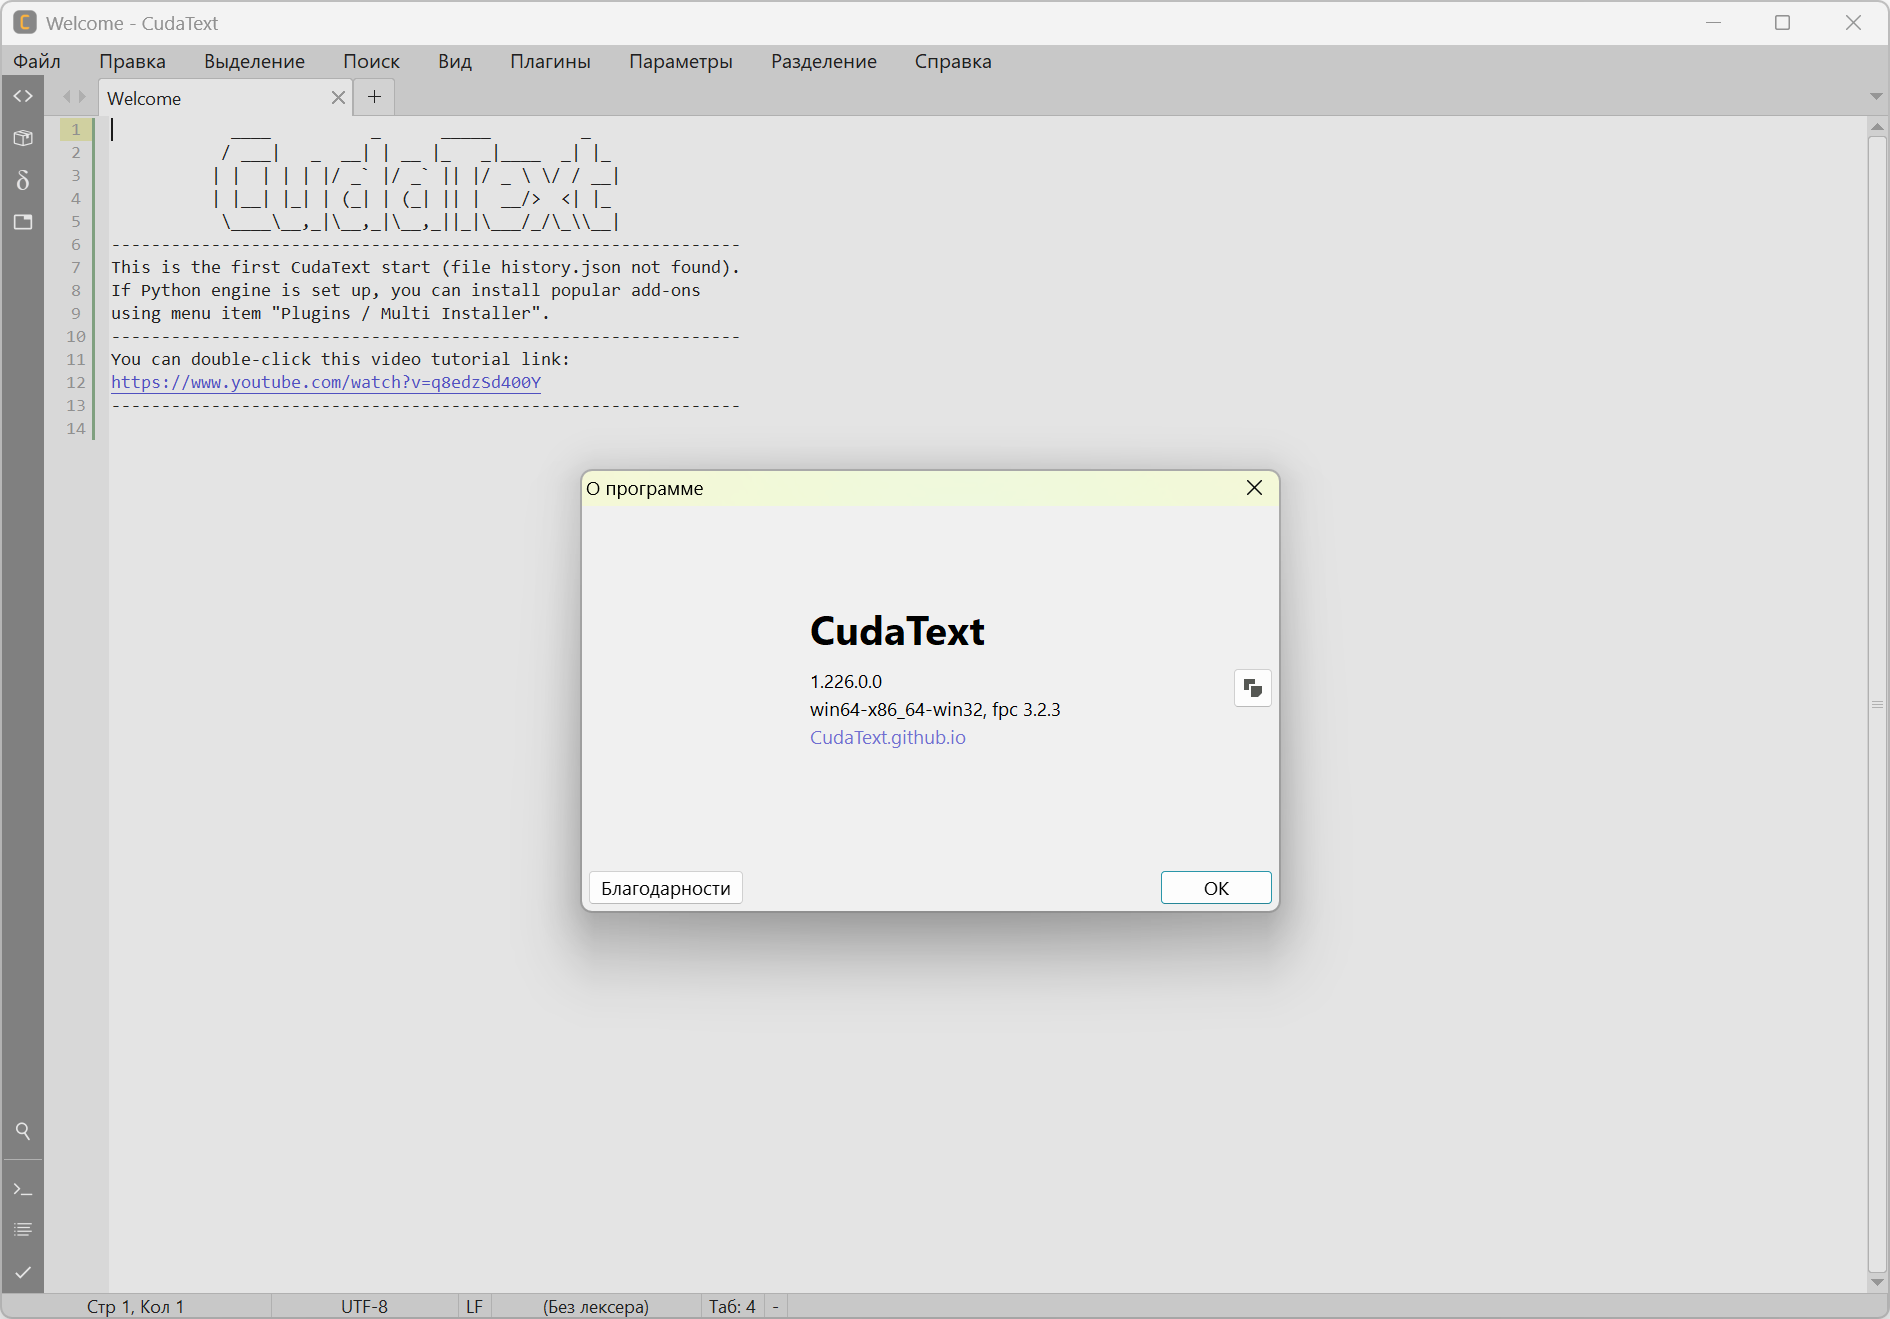Choose lexer via "(Без лексера)" status field
This screenshot has height=1319, width=1890.
click(x=596, y=1306)
